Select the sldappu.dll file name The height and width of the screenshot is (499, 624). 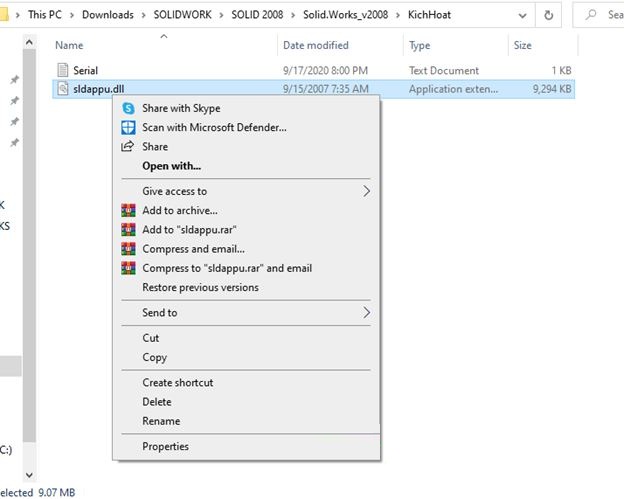click(x=98, y=89)
